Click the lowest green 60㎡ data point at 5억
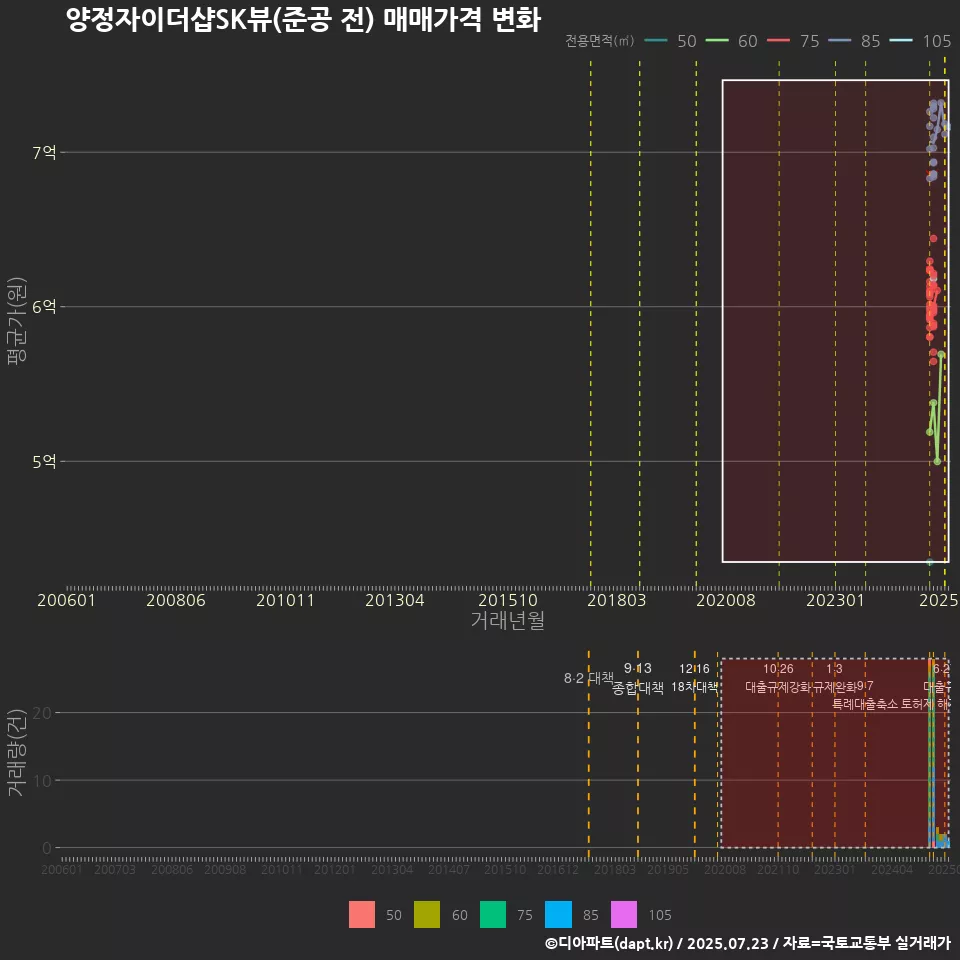Screen dimensions: 960x960 coord(937,461)
